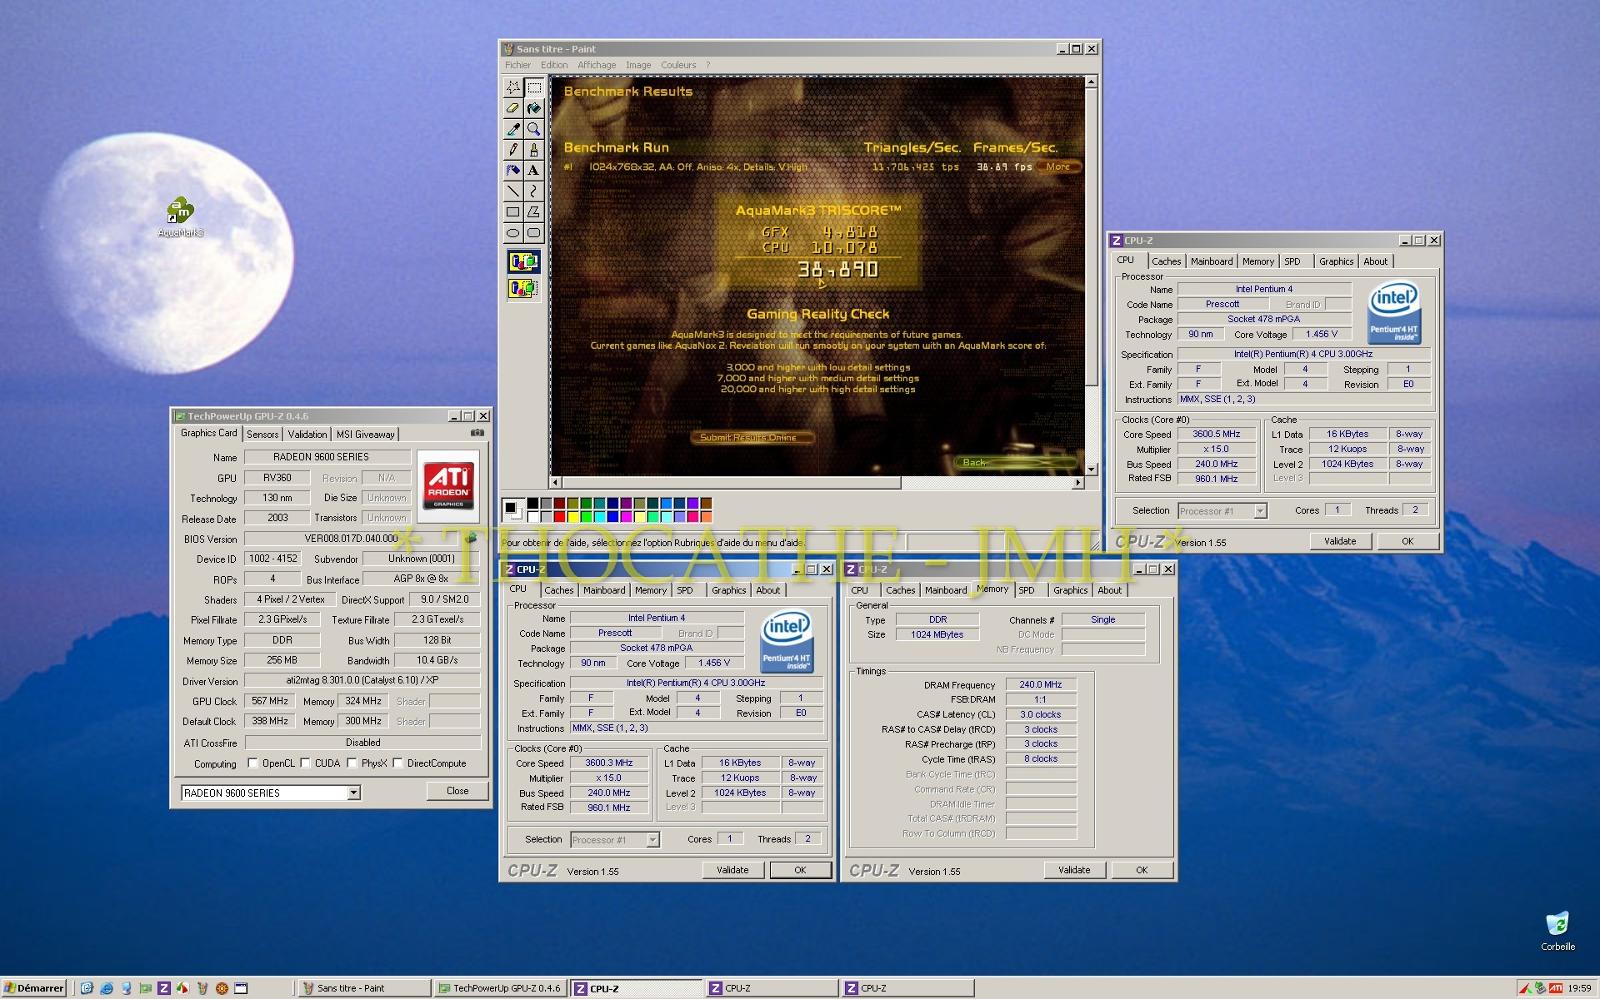
Task: Switch to the Mainboard tab in the right CPU-Z window
Action: (x=1211, y=261)
